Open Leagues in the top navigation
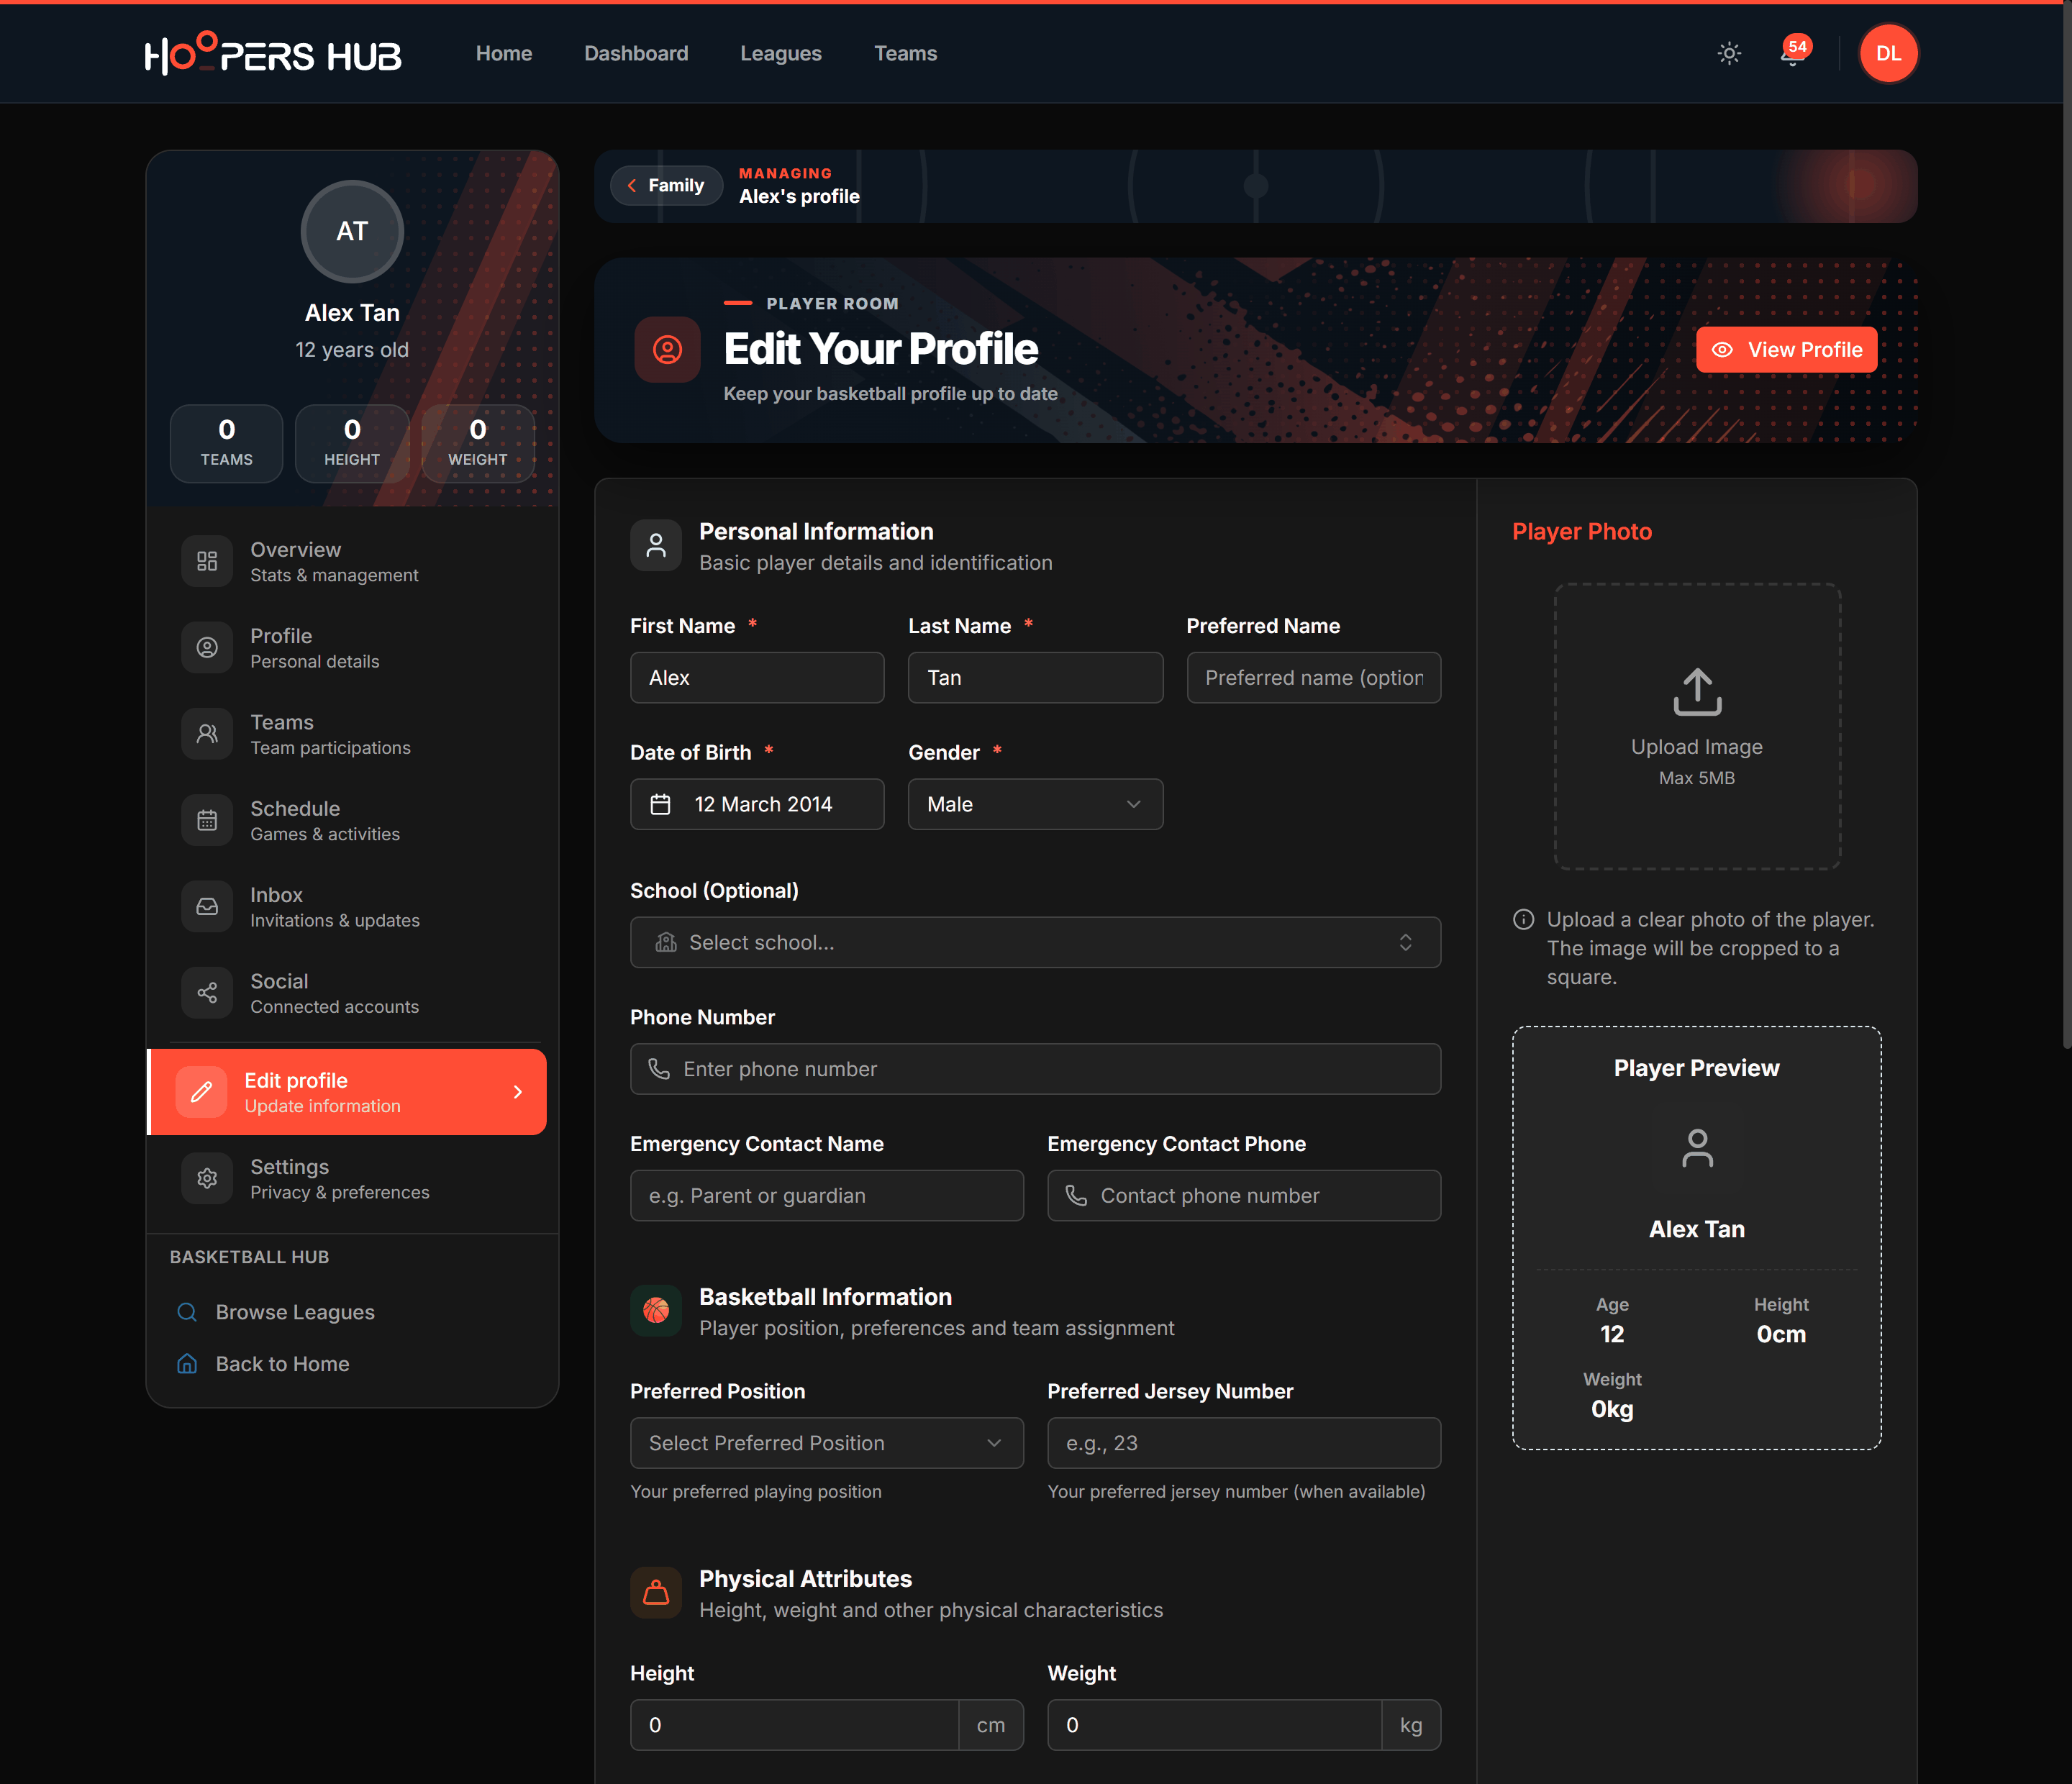This screenshot has height=1784, width=2072. coord(781,54)
